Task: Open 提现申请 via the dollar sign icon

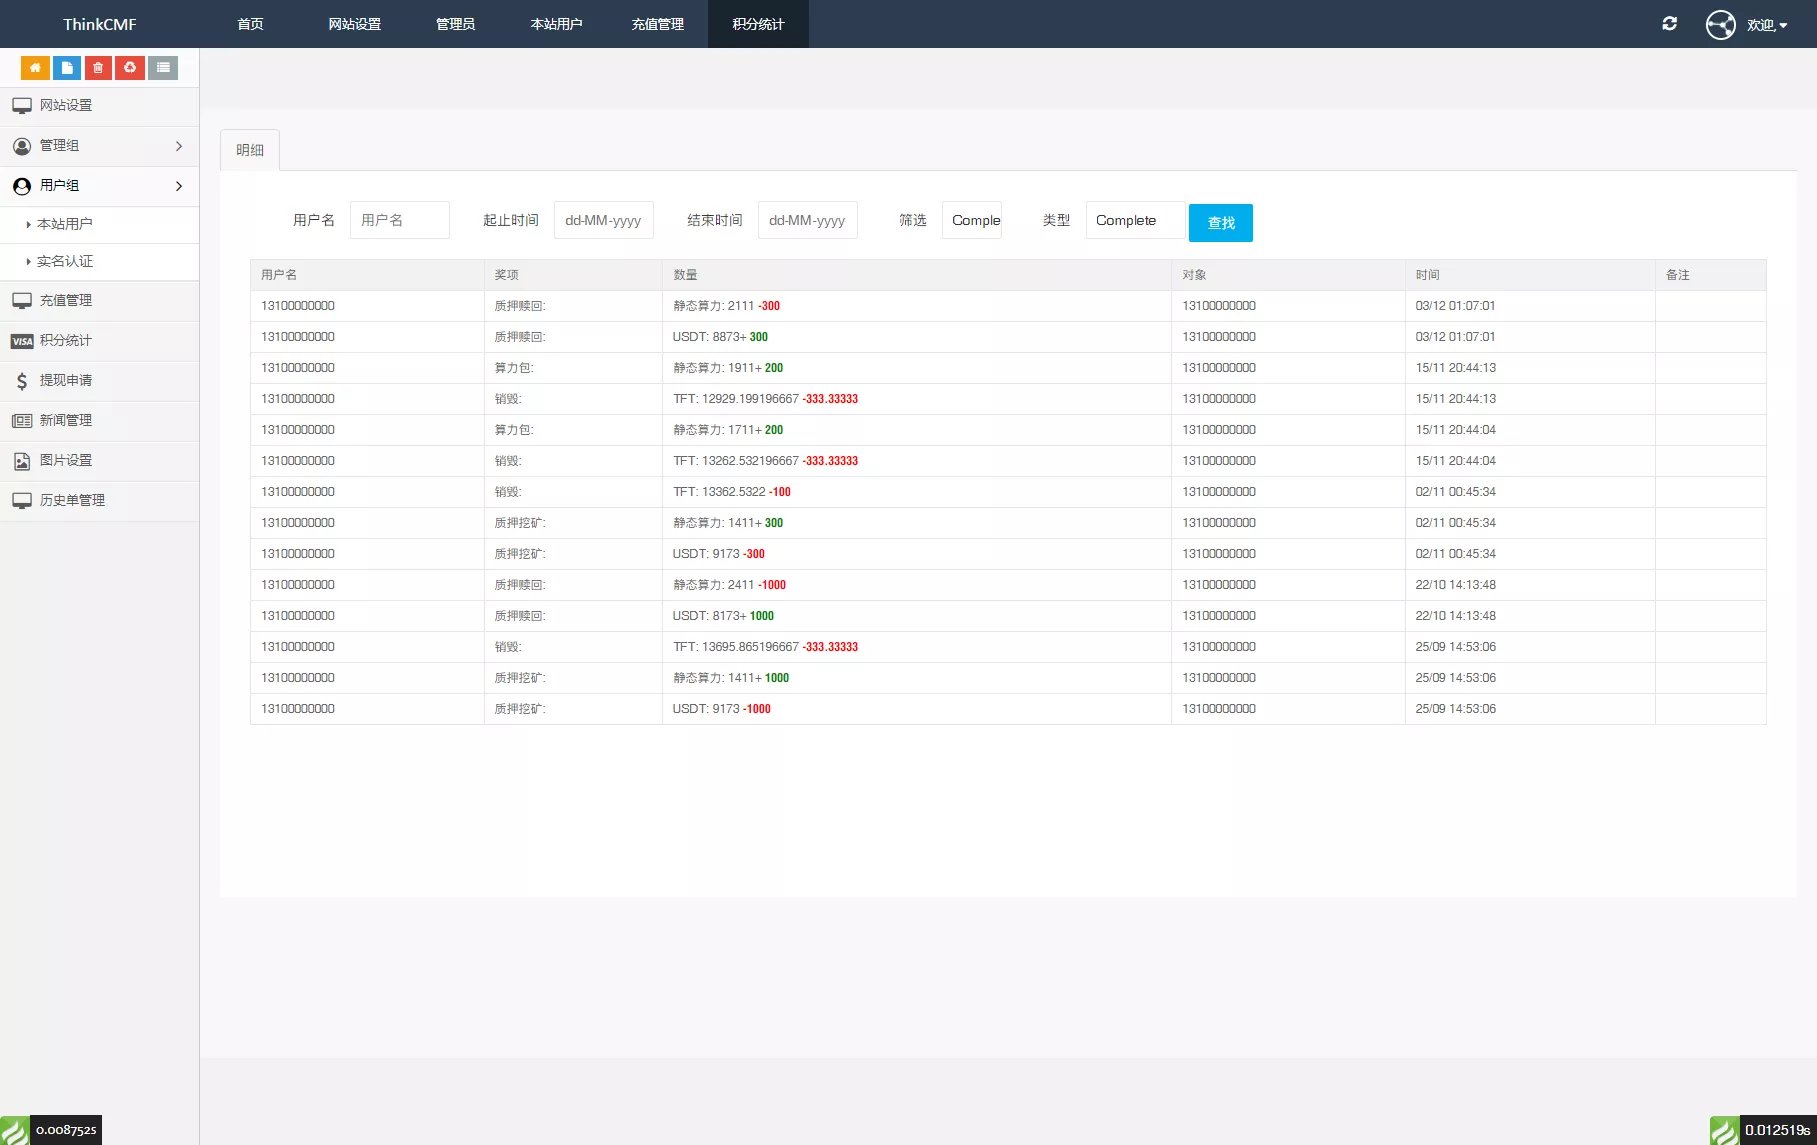Action: tap(22, 381)
